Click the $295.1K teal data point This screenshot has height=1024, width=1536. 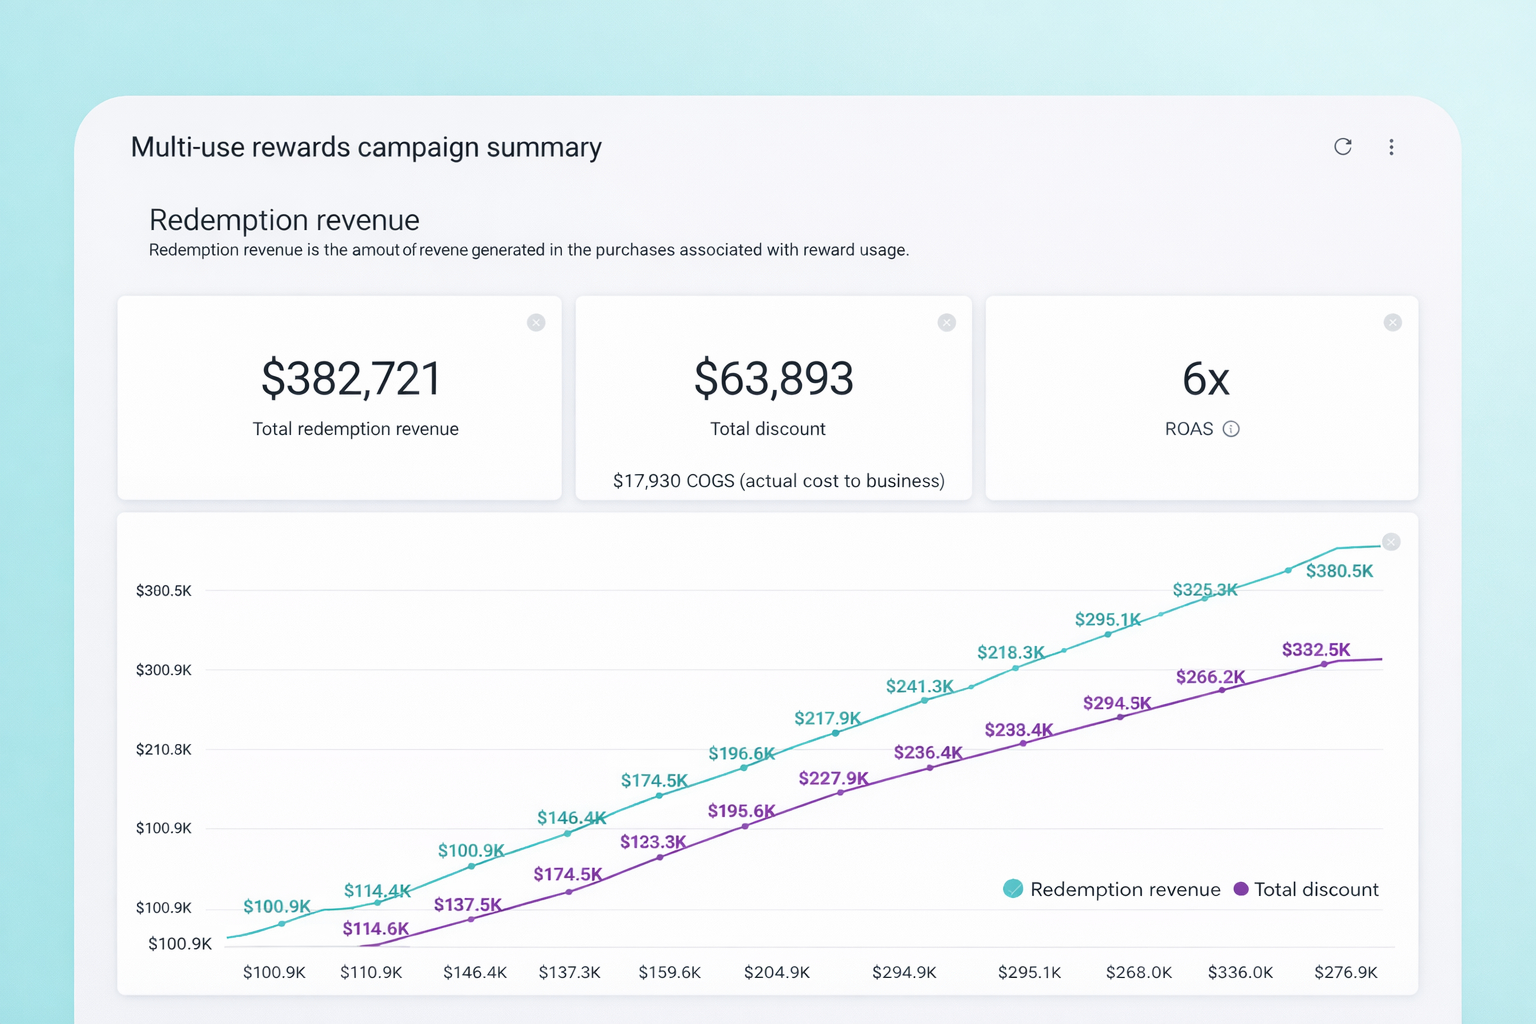[1107, 634]
